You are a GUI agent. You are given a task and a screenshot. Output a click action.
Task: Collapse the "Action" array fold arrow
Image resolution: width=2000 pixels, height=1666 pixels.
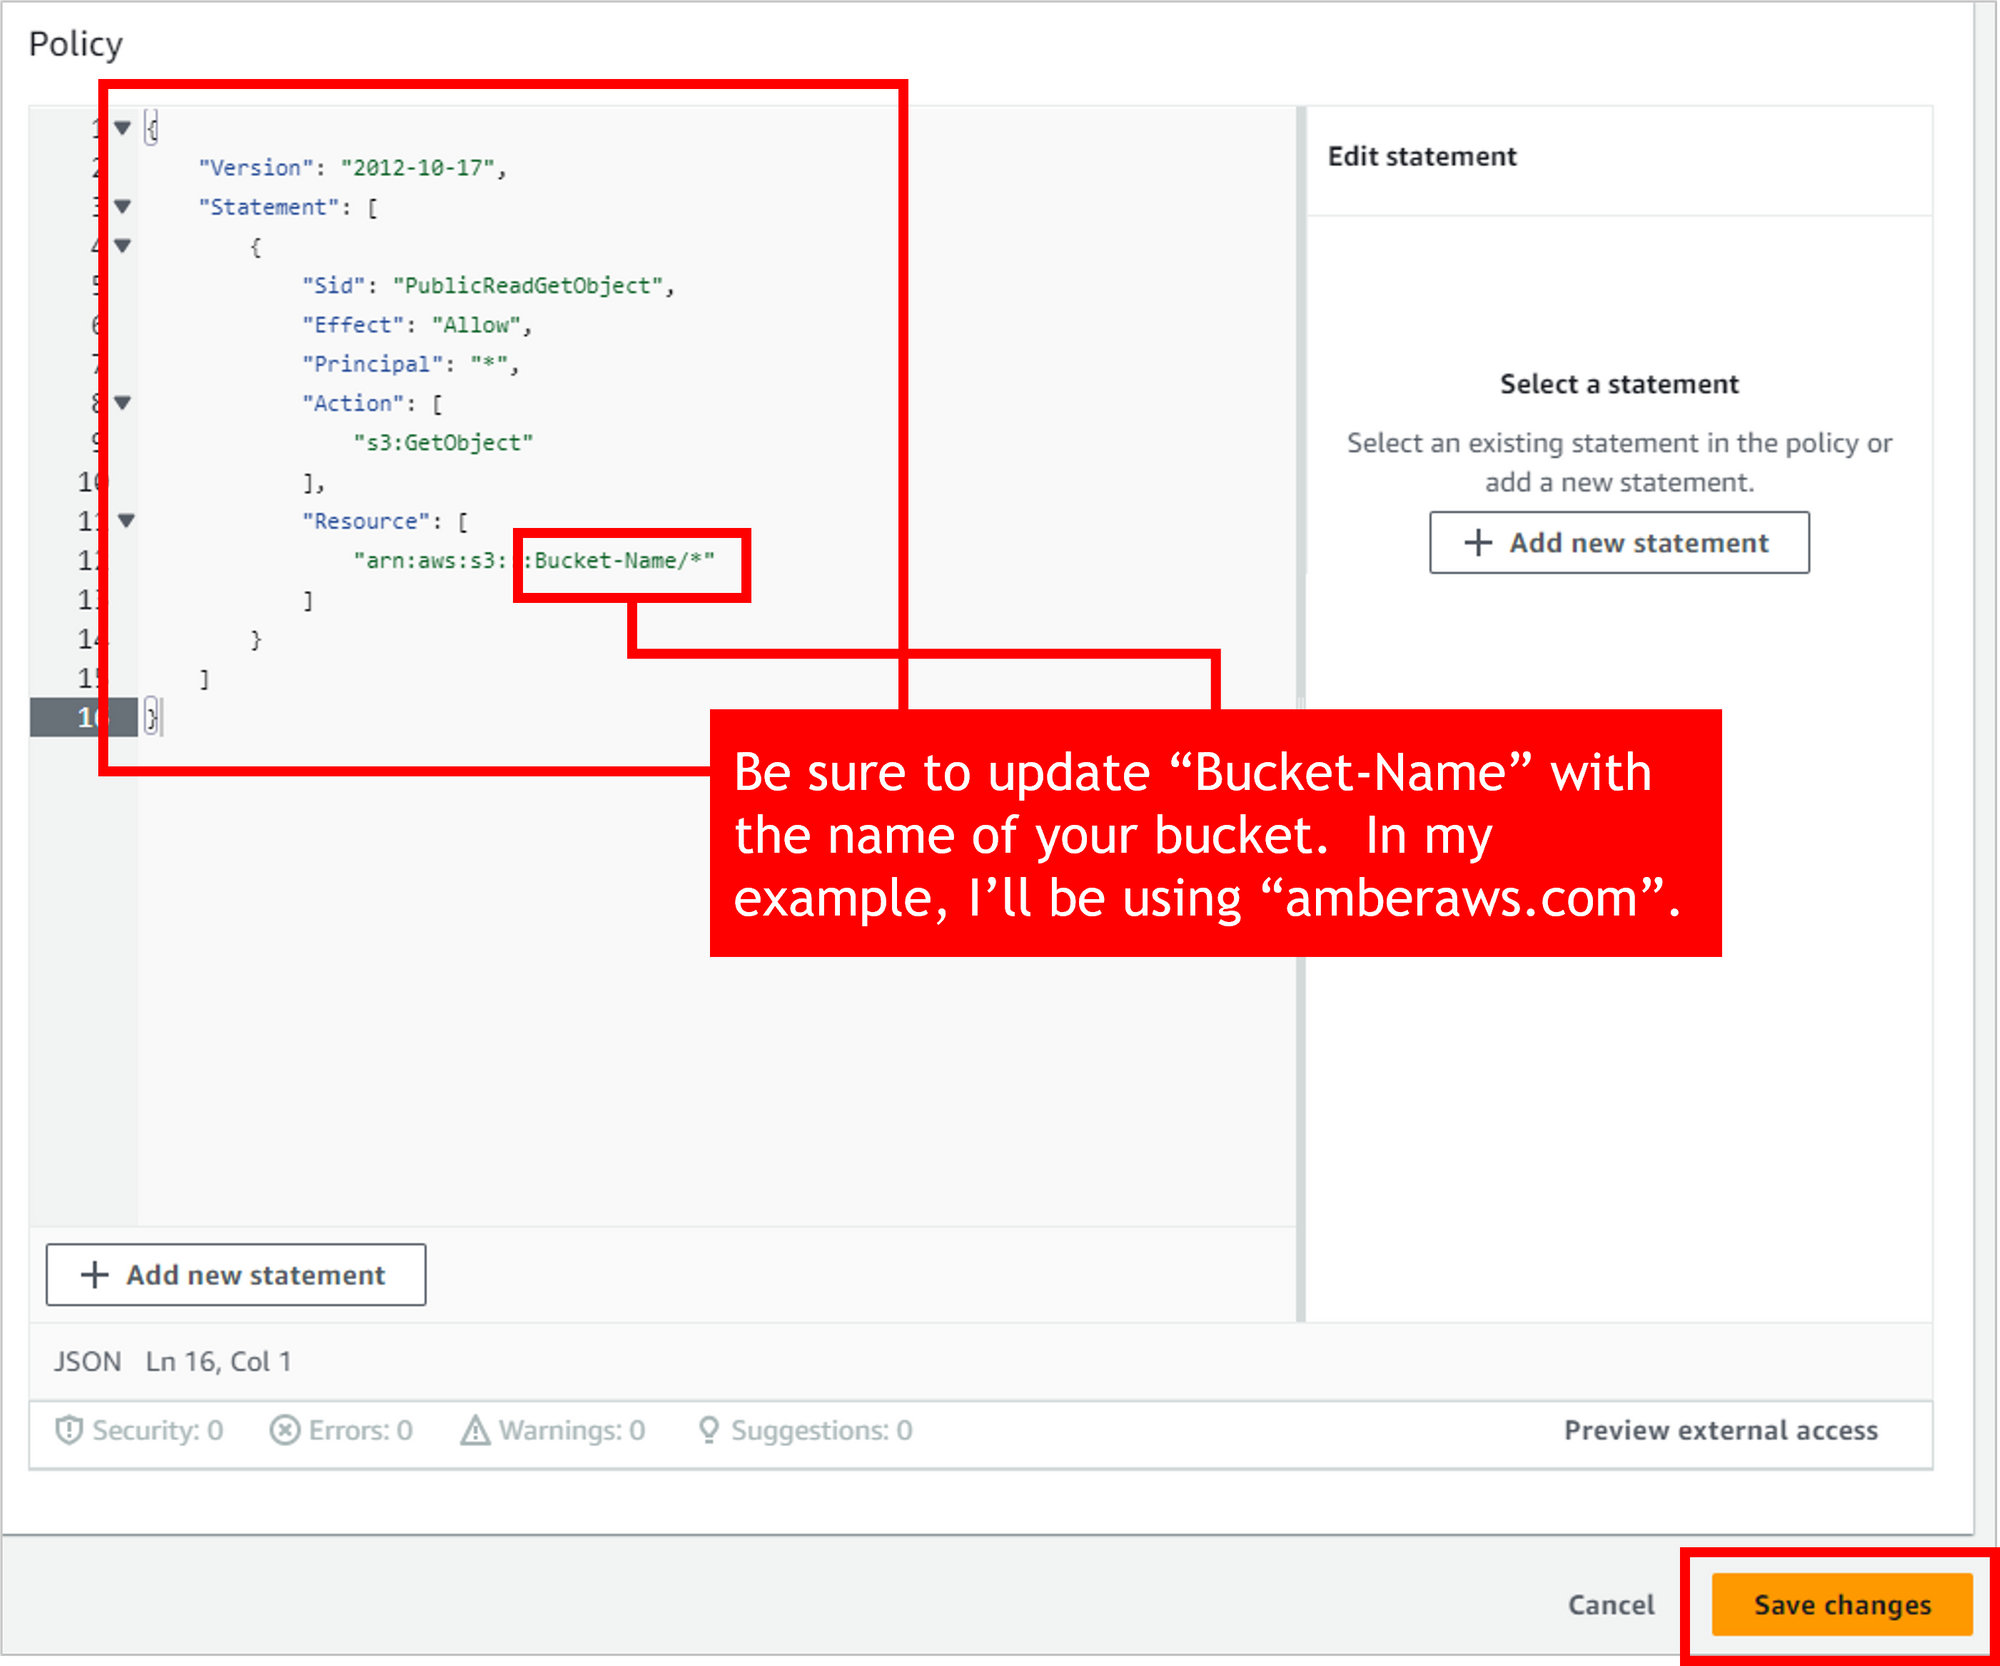122,403
